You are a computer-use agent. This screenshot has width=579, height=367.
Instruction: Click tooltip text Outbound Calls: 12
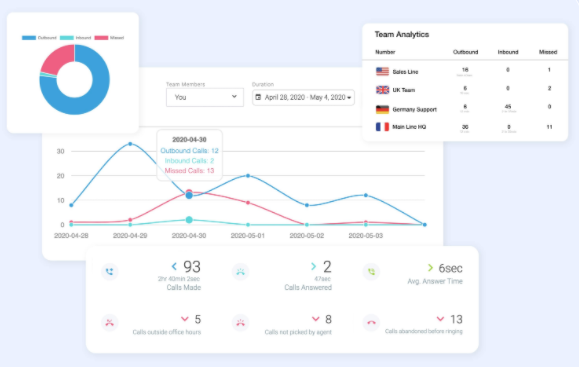(189, 151)
